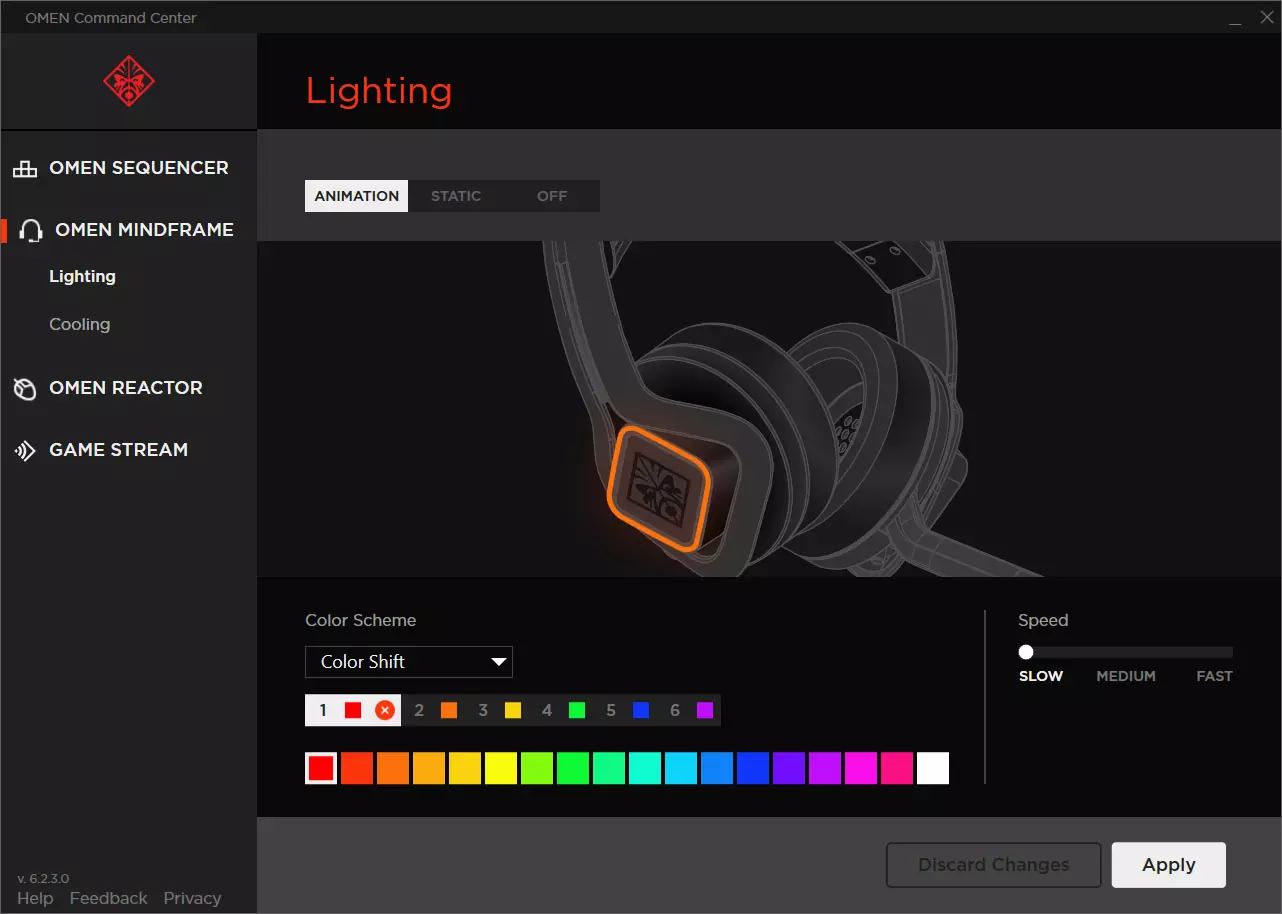1282x914 pixels.
Task: Open the Privacy link
Action: pos(192,898)
